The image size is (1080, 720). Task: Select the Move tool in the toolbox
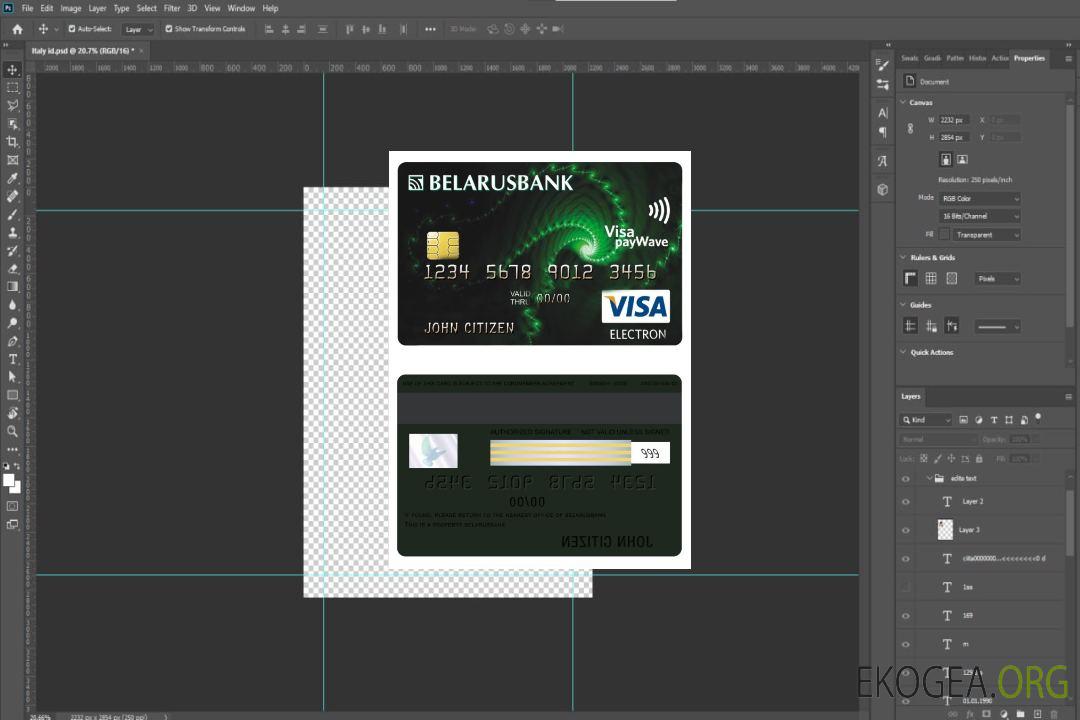click(12, 70)
